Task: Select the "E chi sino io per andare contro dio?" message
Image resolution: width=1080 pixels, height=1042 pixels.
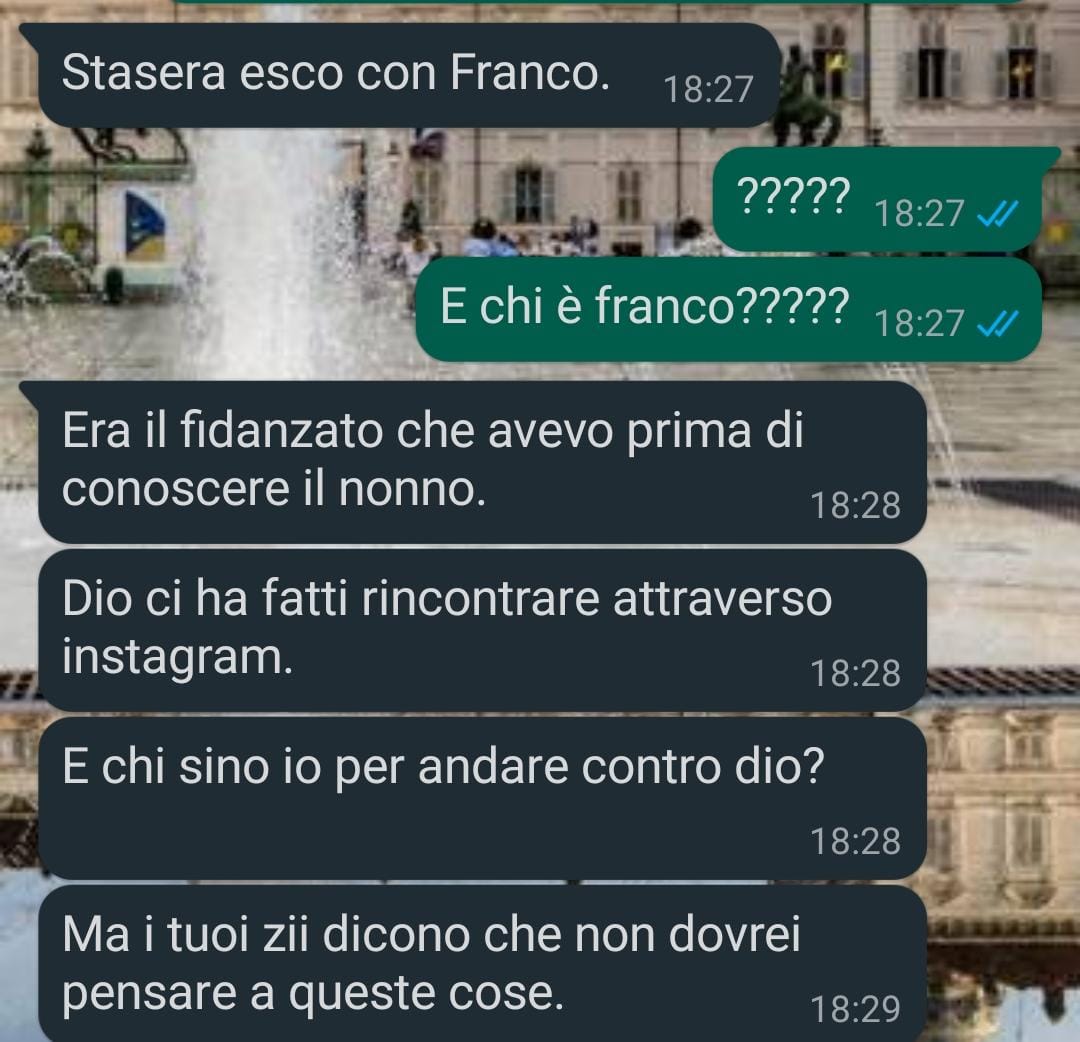Action: pos(482,798)
